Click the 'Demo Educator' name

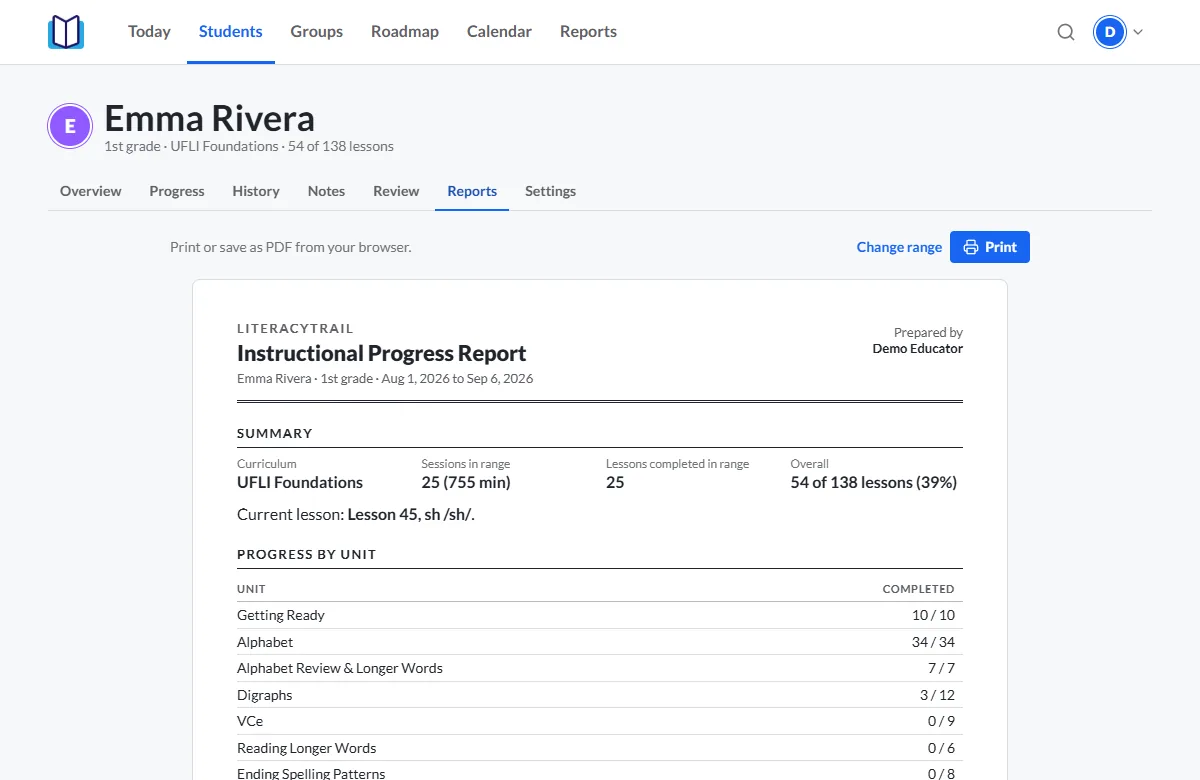(918, 349)
